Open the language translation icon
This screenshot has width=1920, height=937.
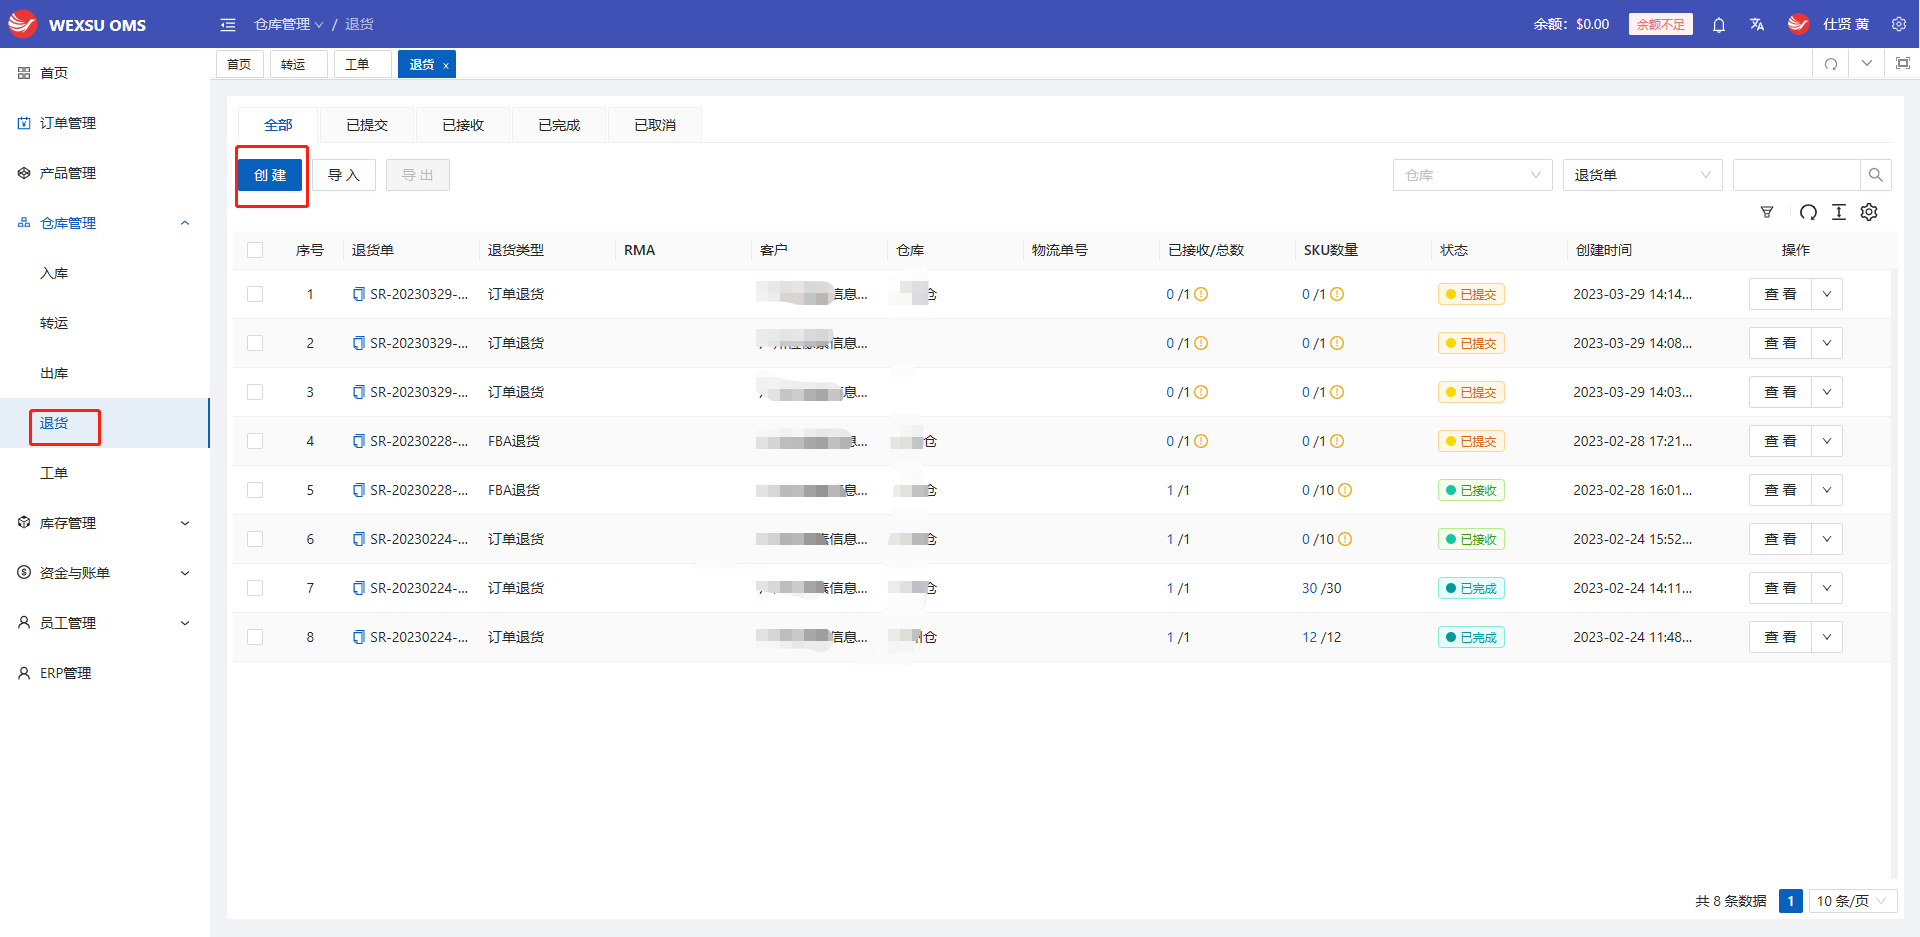tap(1757, 24)
